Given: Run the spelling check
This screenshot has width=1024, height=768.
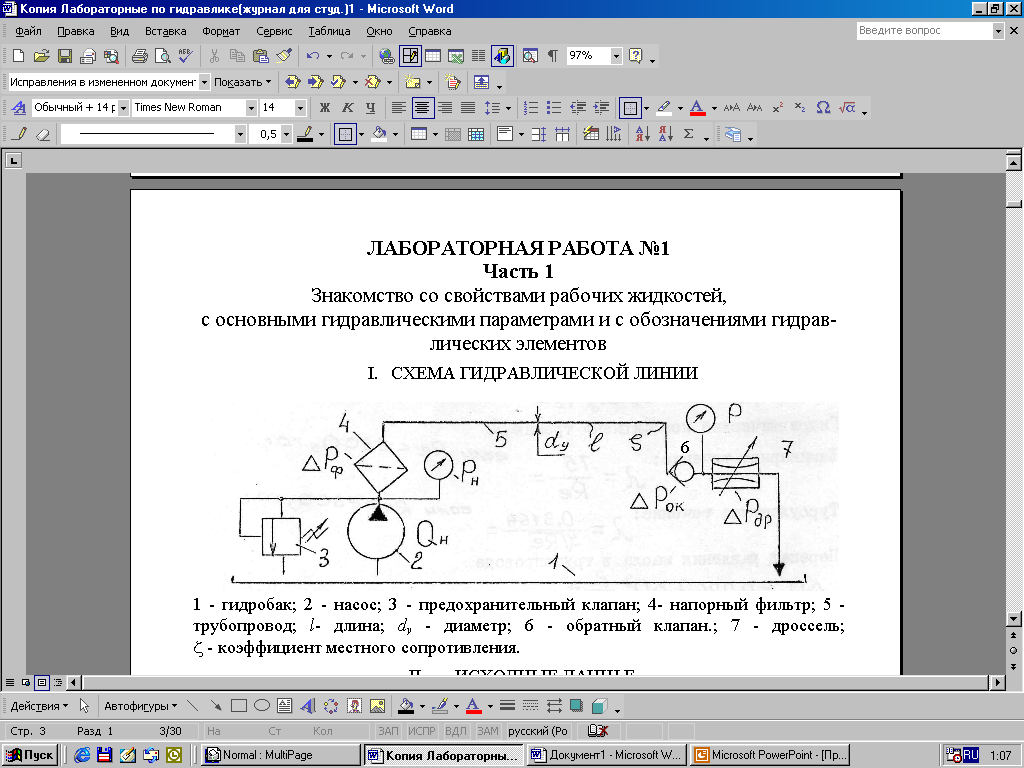Looking at the screenshot, I should point(185,56).
